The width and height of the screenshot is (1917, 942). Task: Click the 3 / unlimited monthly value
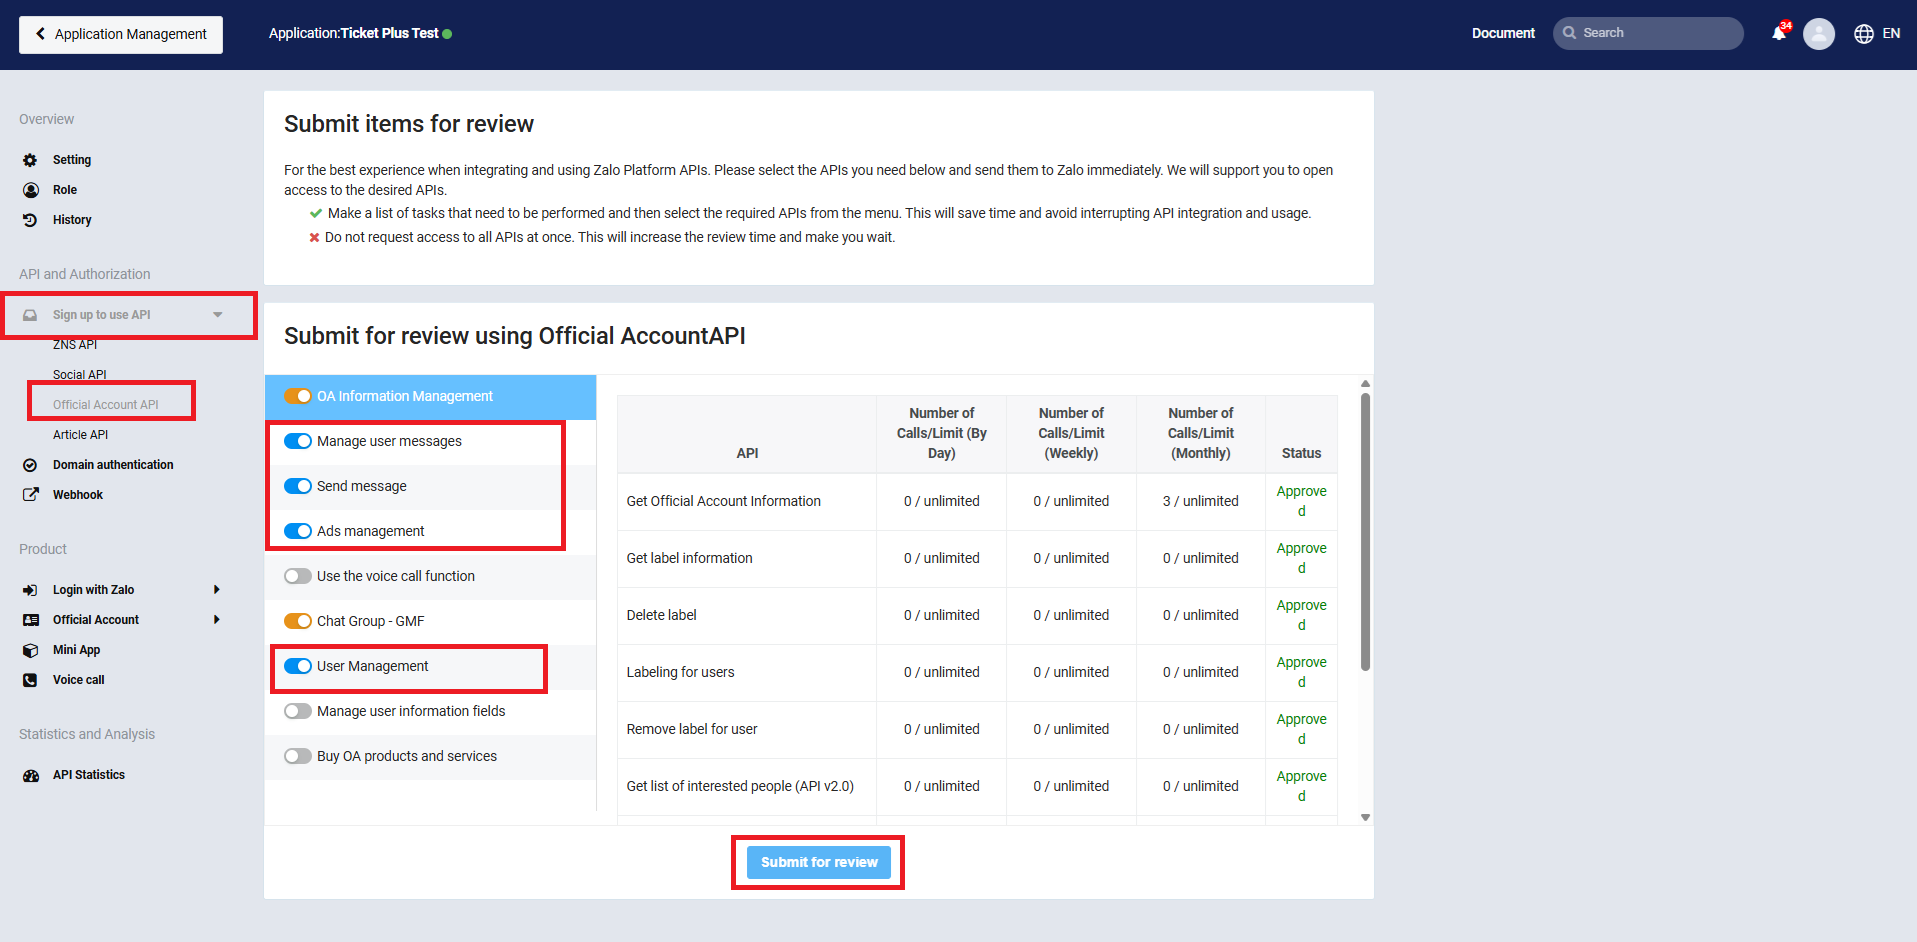point(1200,501)
